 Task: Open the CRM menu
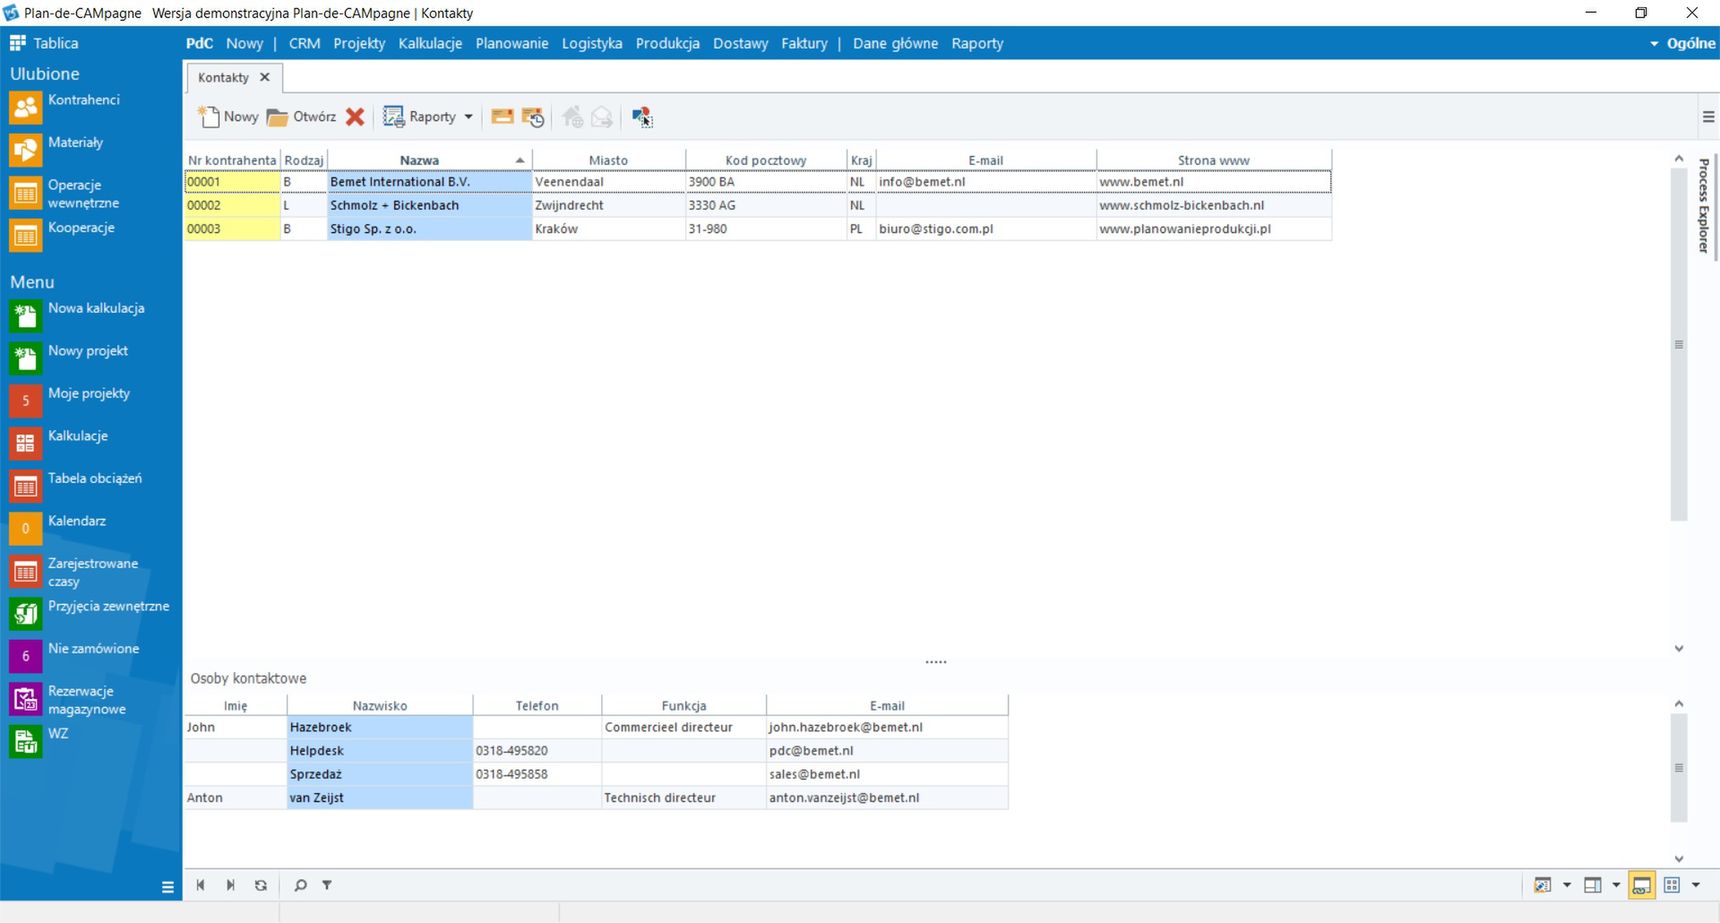[x=304, y=43]
